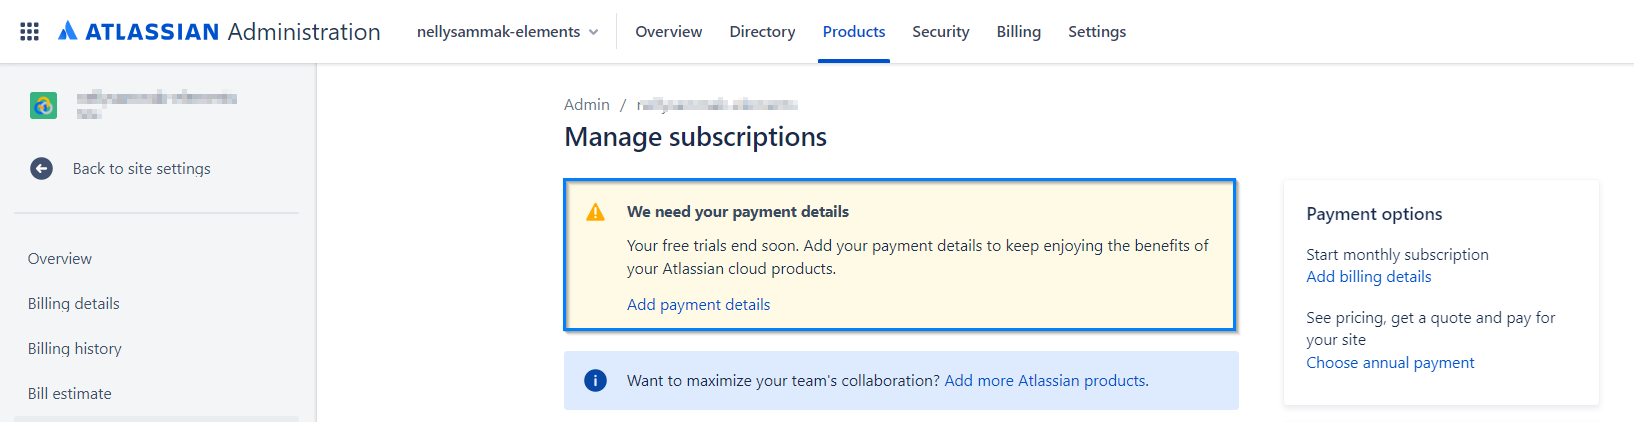Click Add payment details link

[x=698, y=305]
